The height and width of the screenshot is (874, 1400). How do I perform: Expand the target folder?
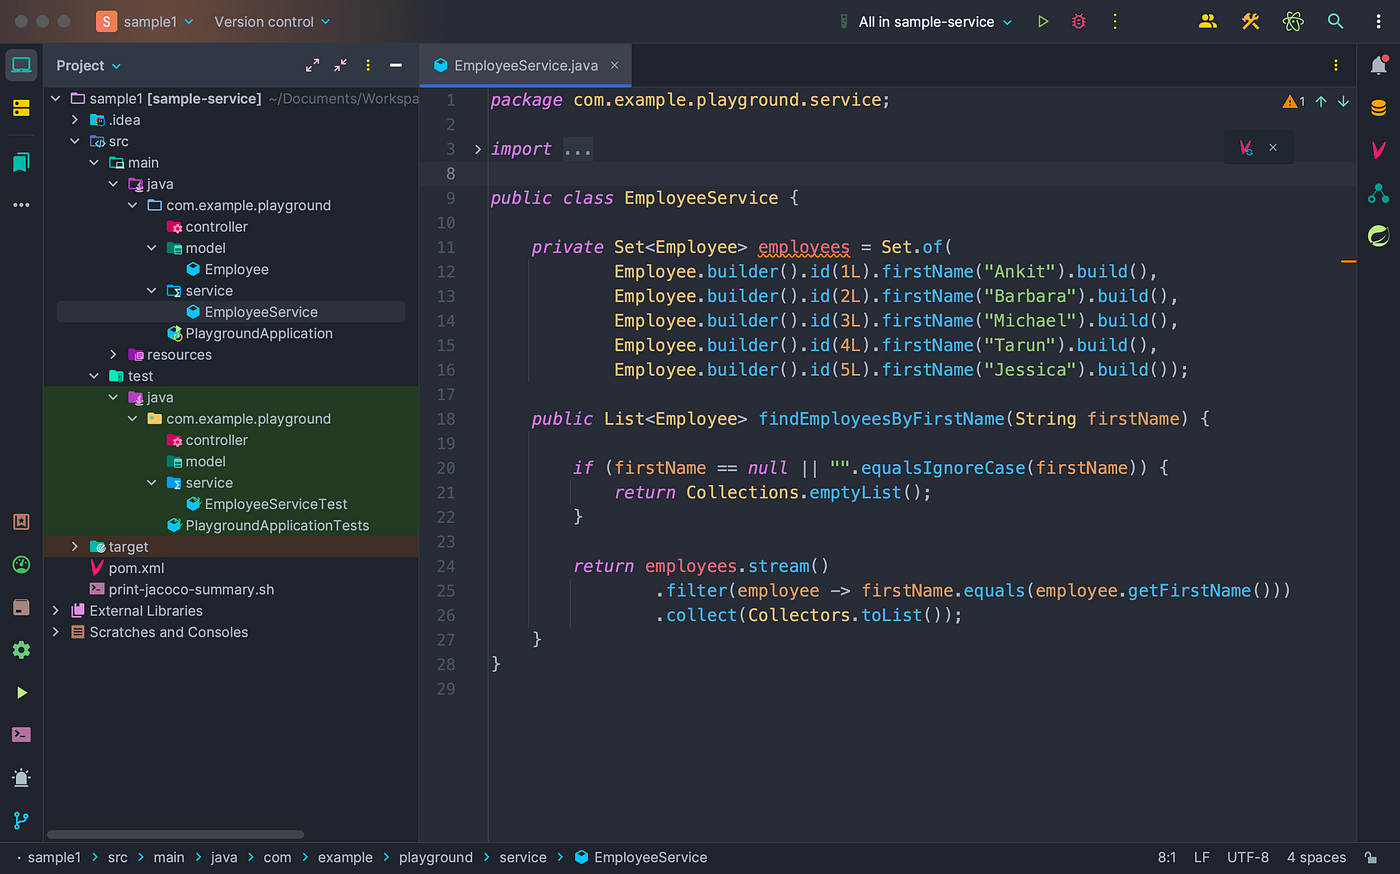74,546
